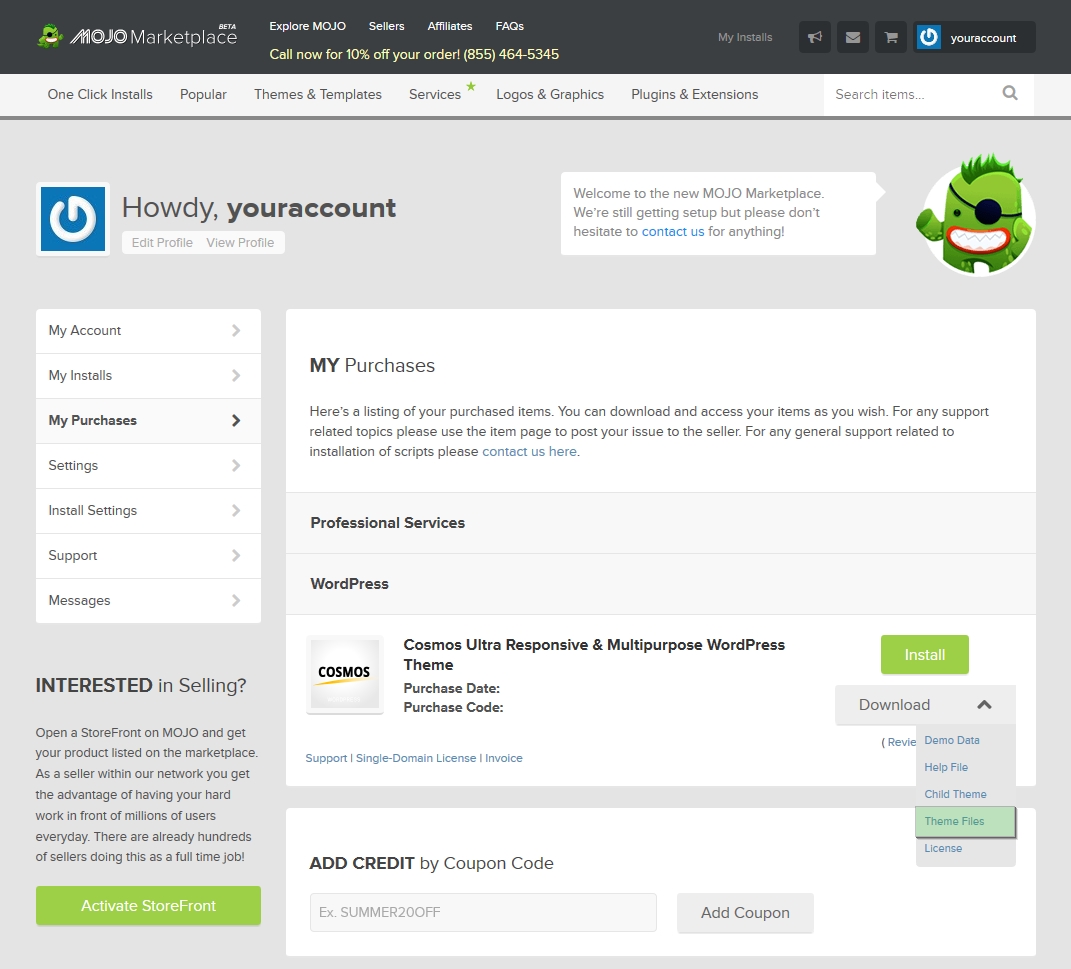Image resolution: width=1071 pixels, height=969 pixels.
Task: Open Support sidebar item
Action: click(x=148, y=556)
